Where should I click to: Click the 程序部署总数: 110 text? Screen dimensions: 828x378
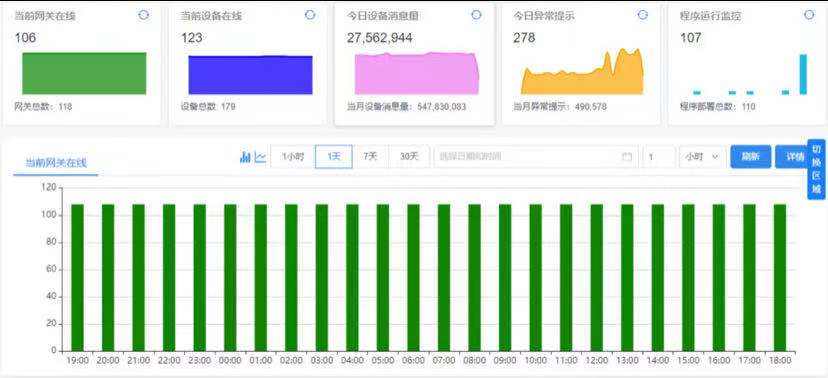[718, 107]
